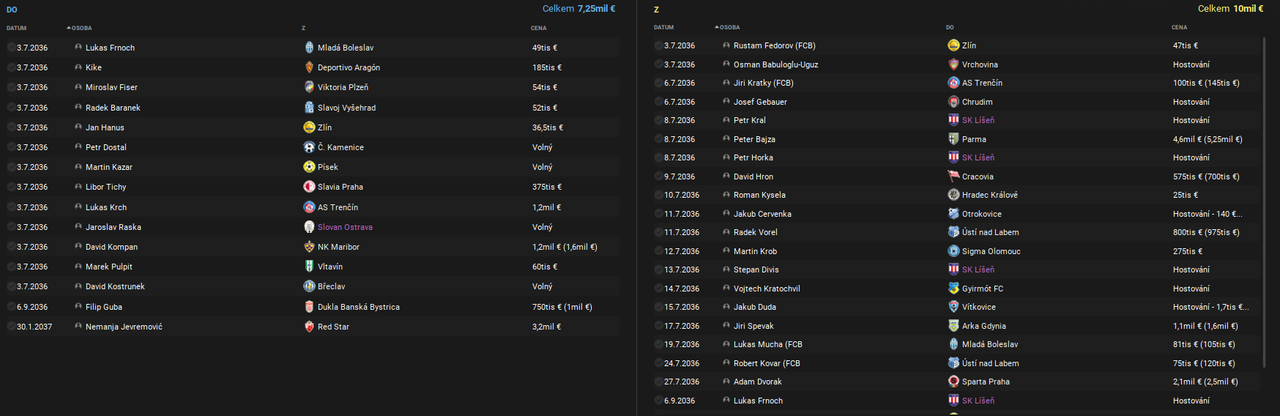
Task: Sort the incoming transfers by CENA header
Action: pyautogui.click(x=540, y=28)
